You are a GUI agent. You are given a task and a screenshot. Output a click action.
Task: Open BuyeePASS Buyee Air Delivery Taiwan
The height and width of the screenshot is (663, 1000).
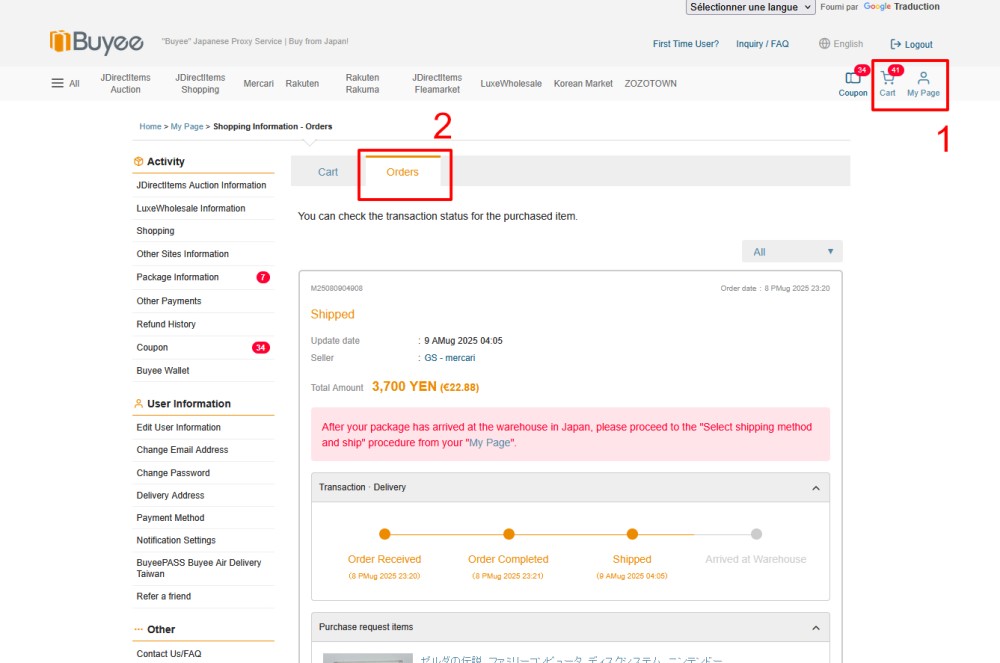(199, 568)
